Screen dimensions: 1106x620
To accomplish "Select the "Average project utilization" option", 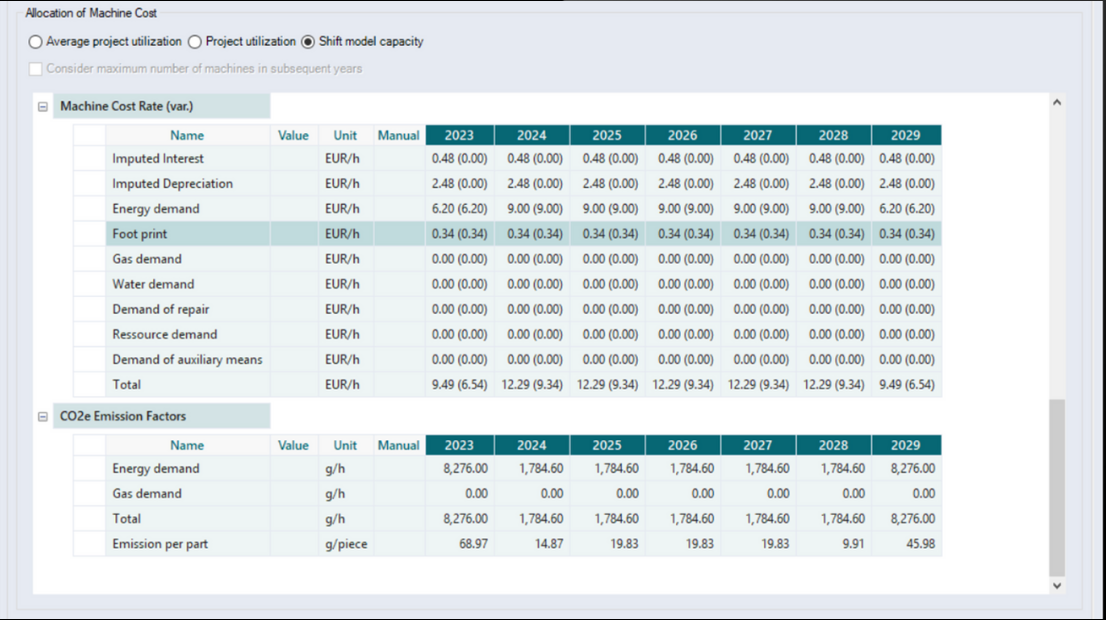I will 35,42.
